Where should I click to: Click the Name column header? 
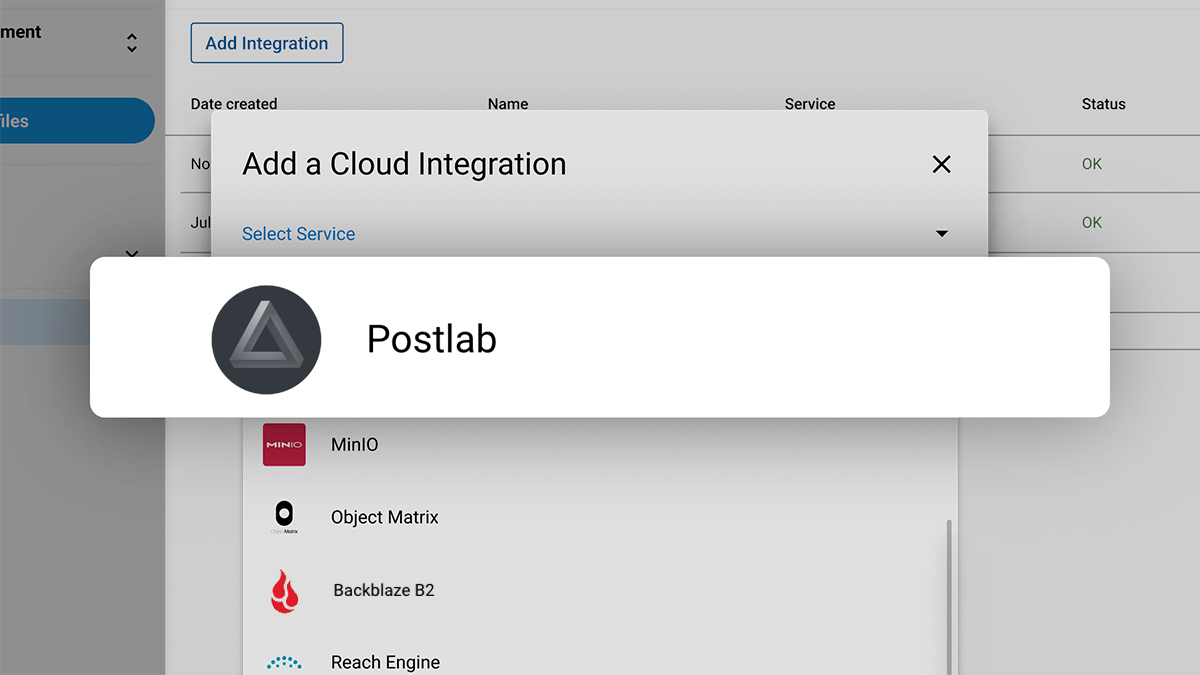tap(508, 104)
